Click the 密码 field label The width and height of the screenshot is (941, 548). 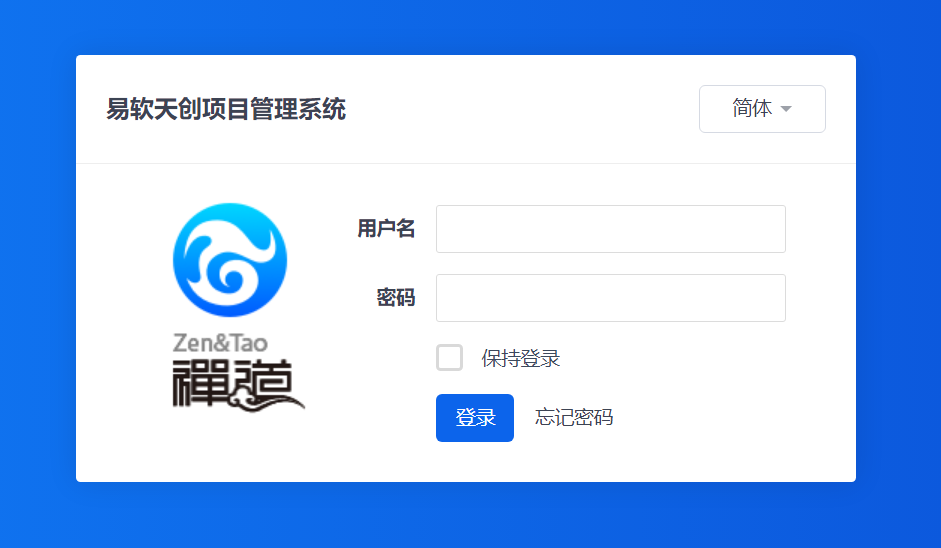pos(395,297)
